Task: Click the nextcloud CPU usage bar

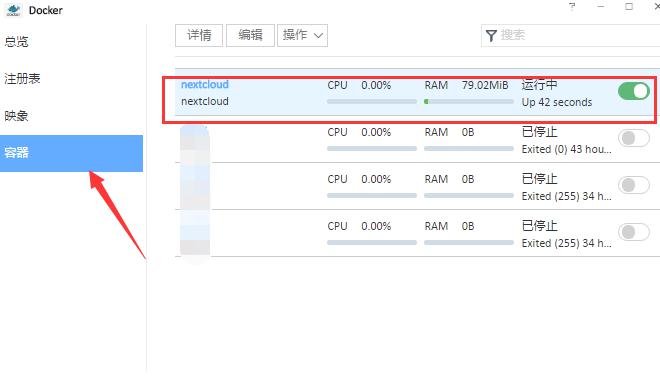Action: pos(372,101)
